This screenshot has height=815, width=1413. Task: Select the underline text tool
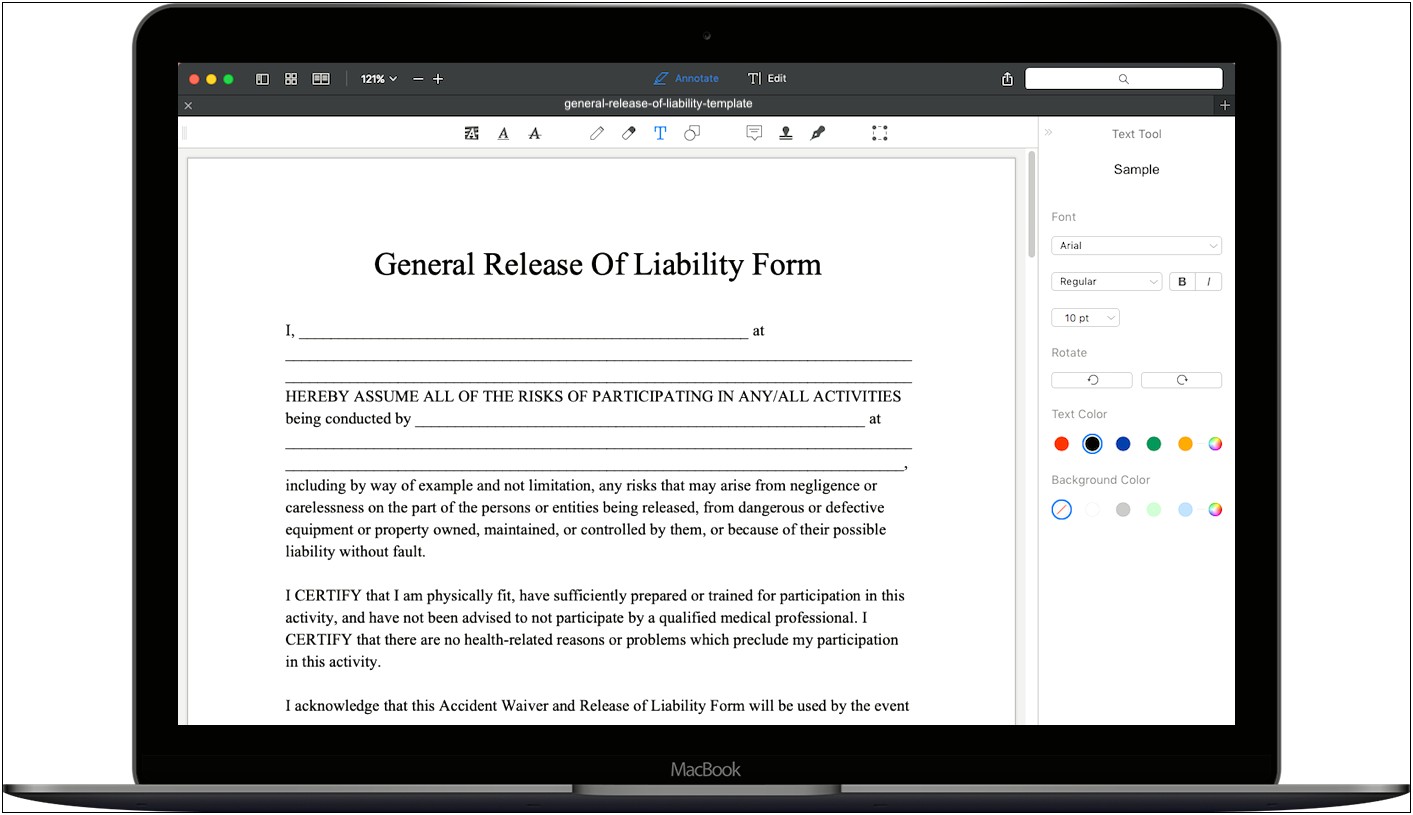pos(503,133)
